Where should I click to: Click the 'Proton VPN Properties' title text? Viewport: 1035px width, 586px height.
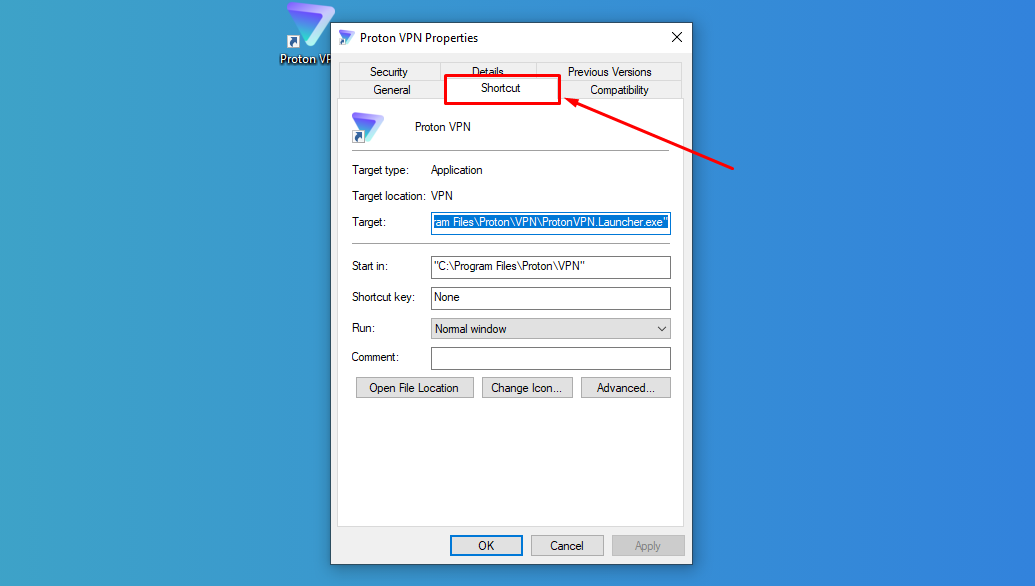click(418, 38)
